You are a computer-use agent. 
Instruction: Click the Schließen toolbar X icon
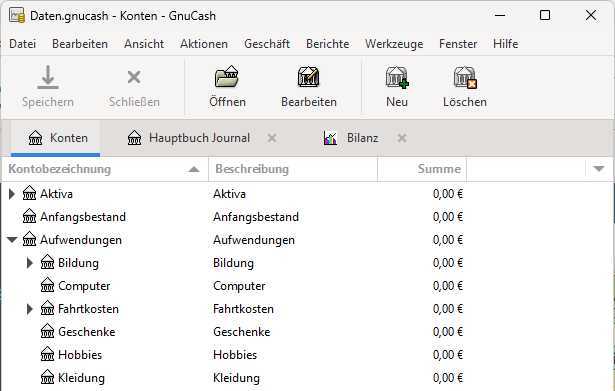134,77
